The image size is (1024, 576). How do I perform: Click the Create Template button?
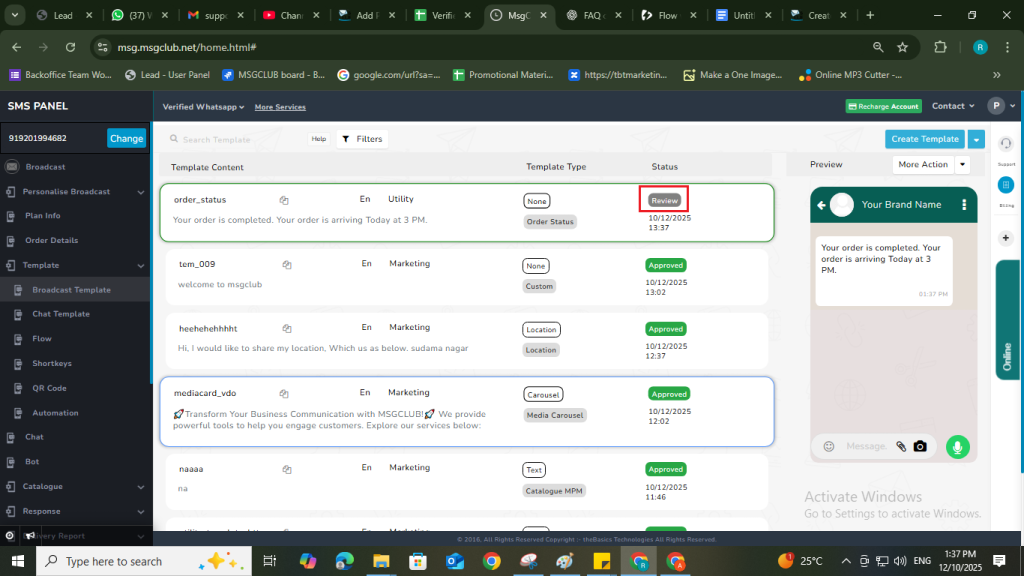(x=925, y=139)
